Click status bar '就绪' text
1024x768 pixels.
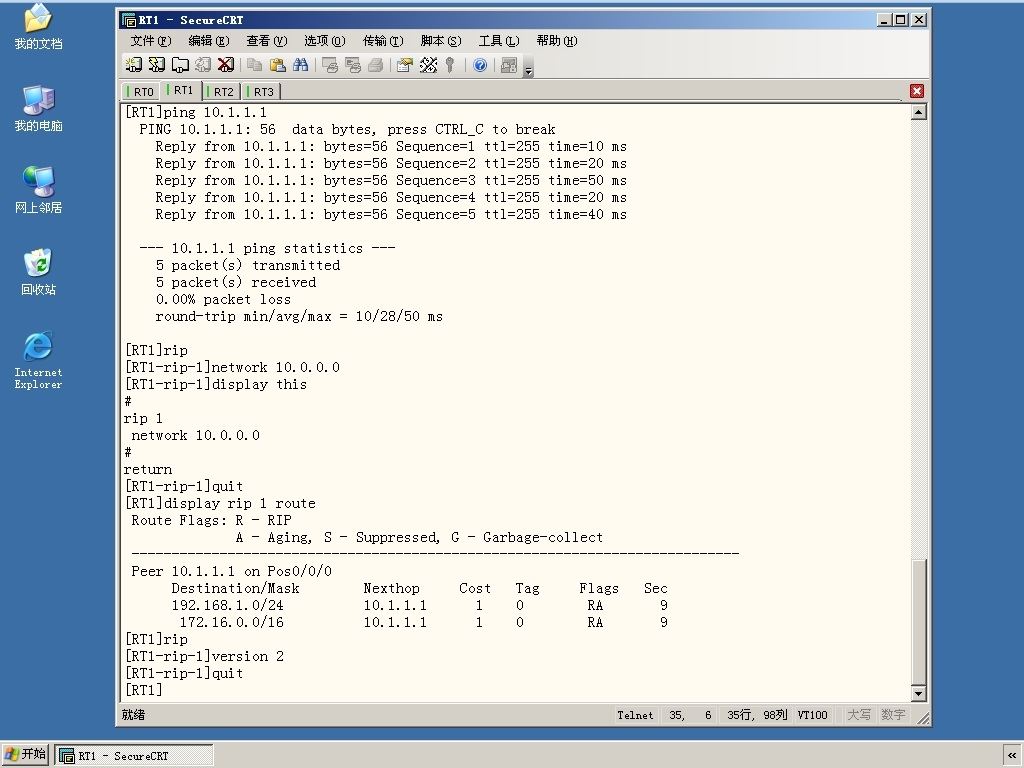pyautogui.click(x=133, y=715)
